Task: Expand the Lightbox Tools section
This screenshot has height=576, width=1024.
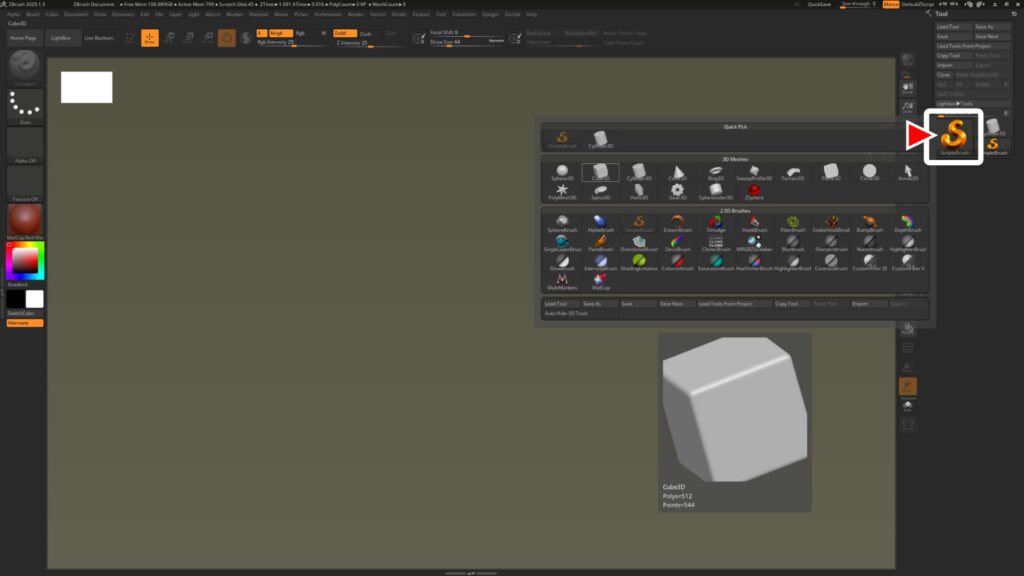Action: [955, 103]
